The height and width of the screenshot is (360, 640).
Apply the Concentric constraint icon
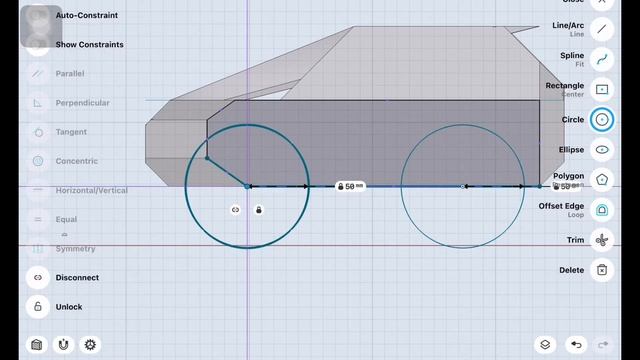pyautogui.click(x=38, y=161)
